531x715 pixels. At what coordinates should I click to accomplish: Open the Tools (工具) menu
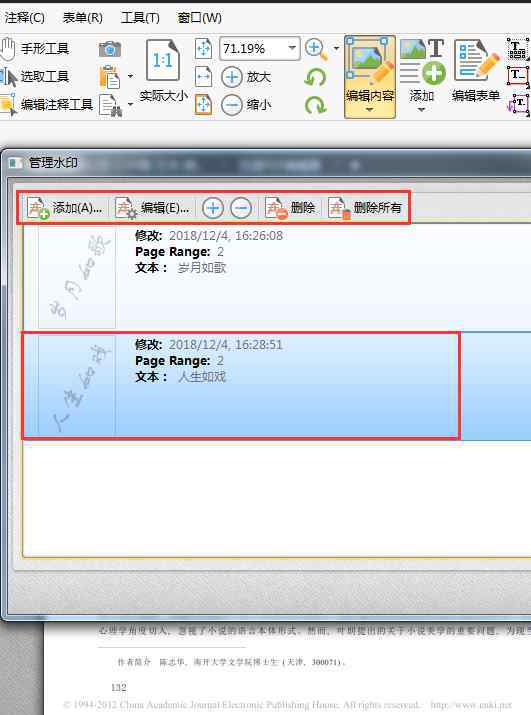[x=140, y=18]
